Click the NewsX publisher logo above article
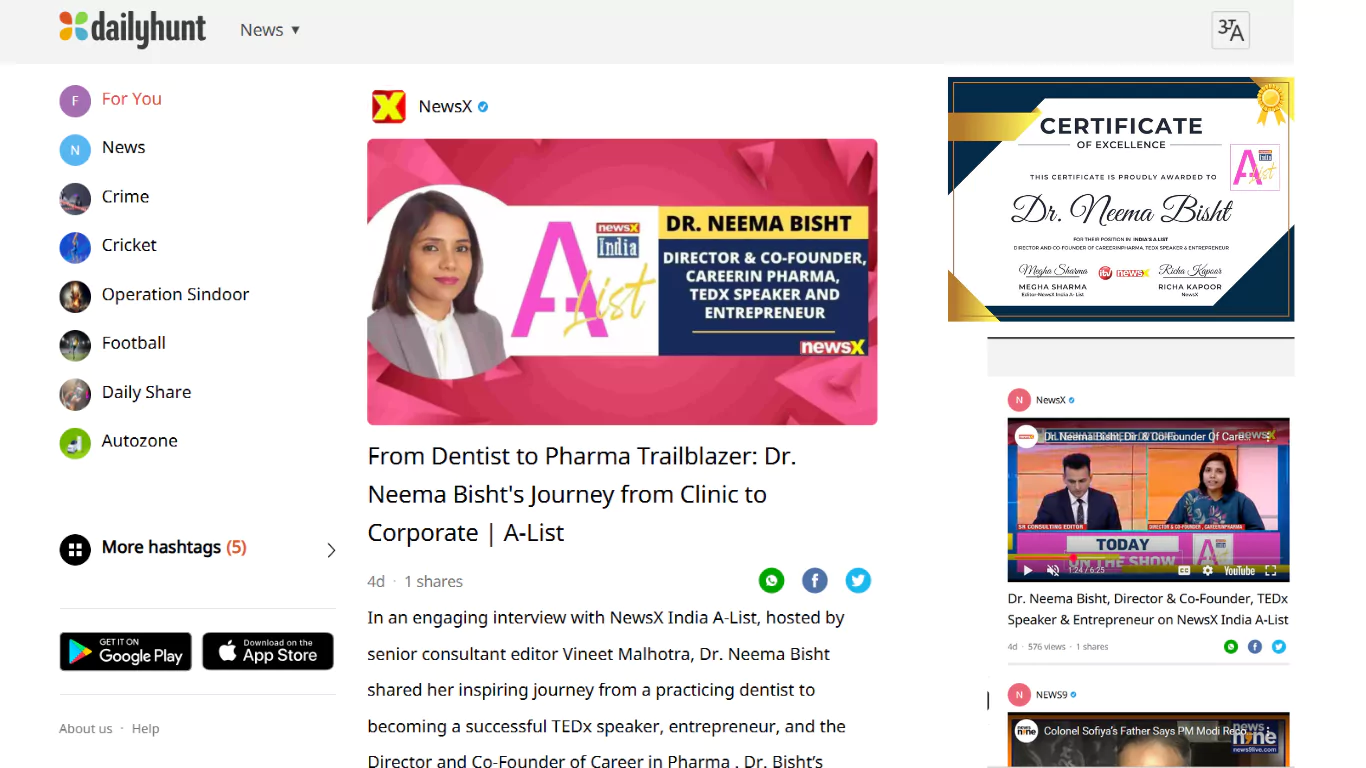 tap(388, 106)
